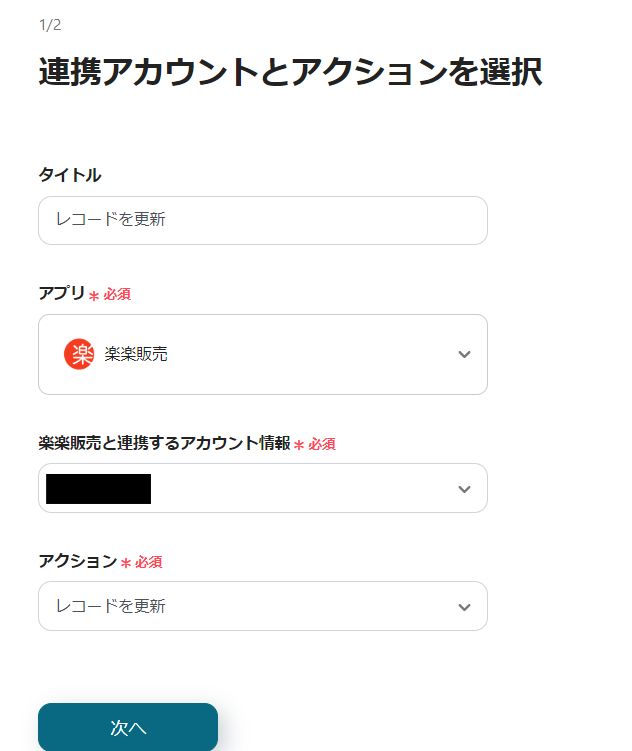Expand the アクション dropdown chevron arrow

(x=463, y=607)
